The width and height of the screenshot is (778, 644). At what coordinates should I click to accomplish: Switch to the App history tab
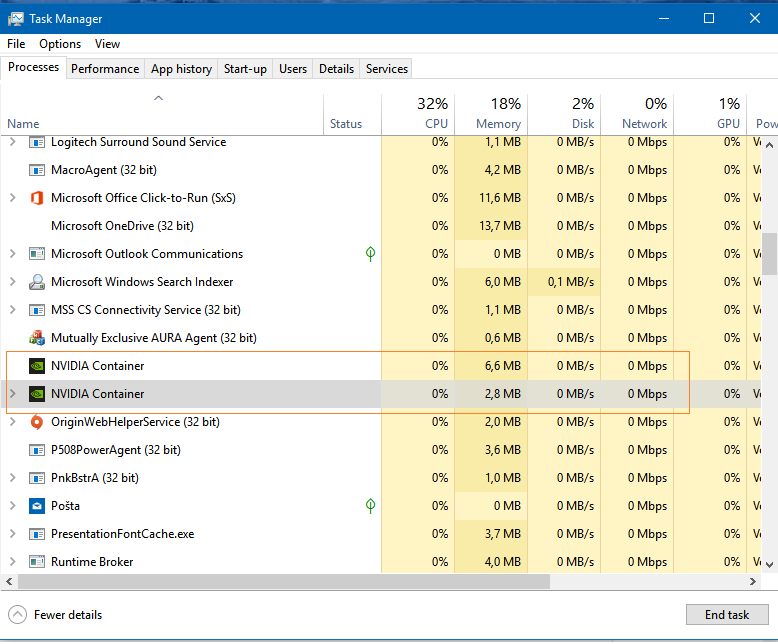point(181,69)
